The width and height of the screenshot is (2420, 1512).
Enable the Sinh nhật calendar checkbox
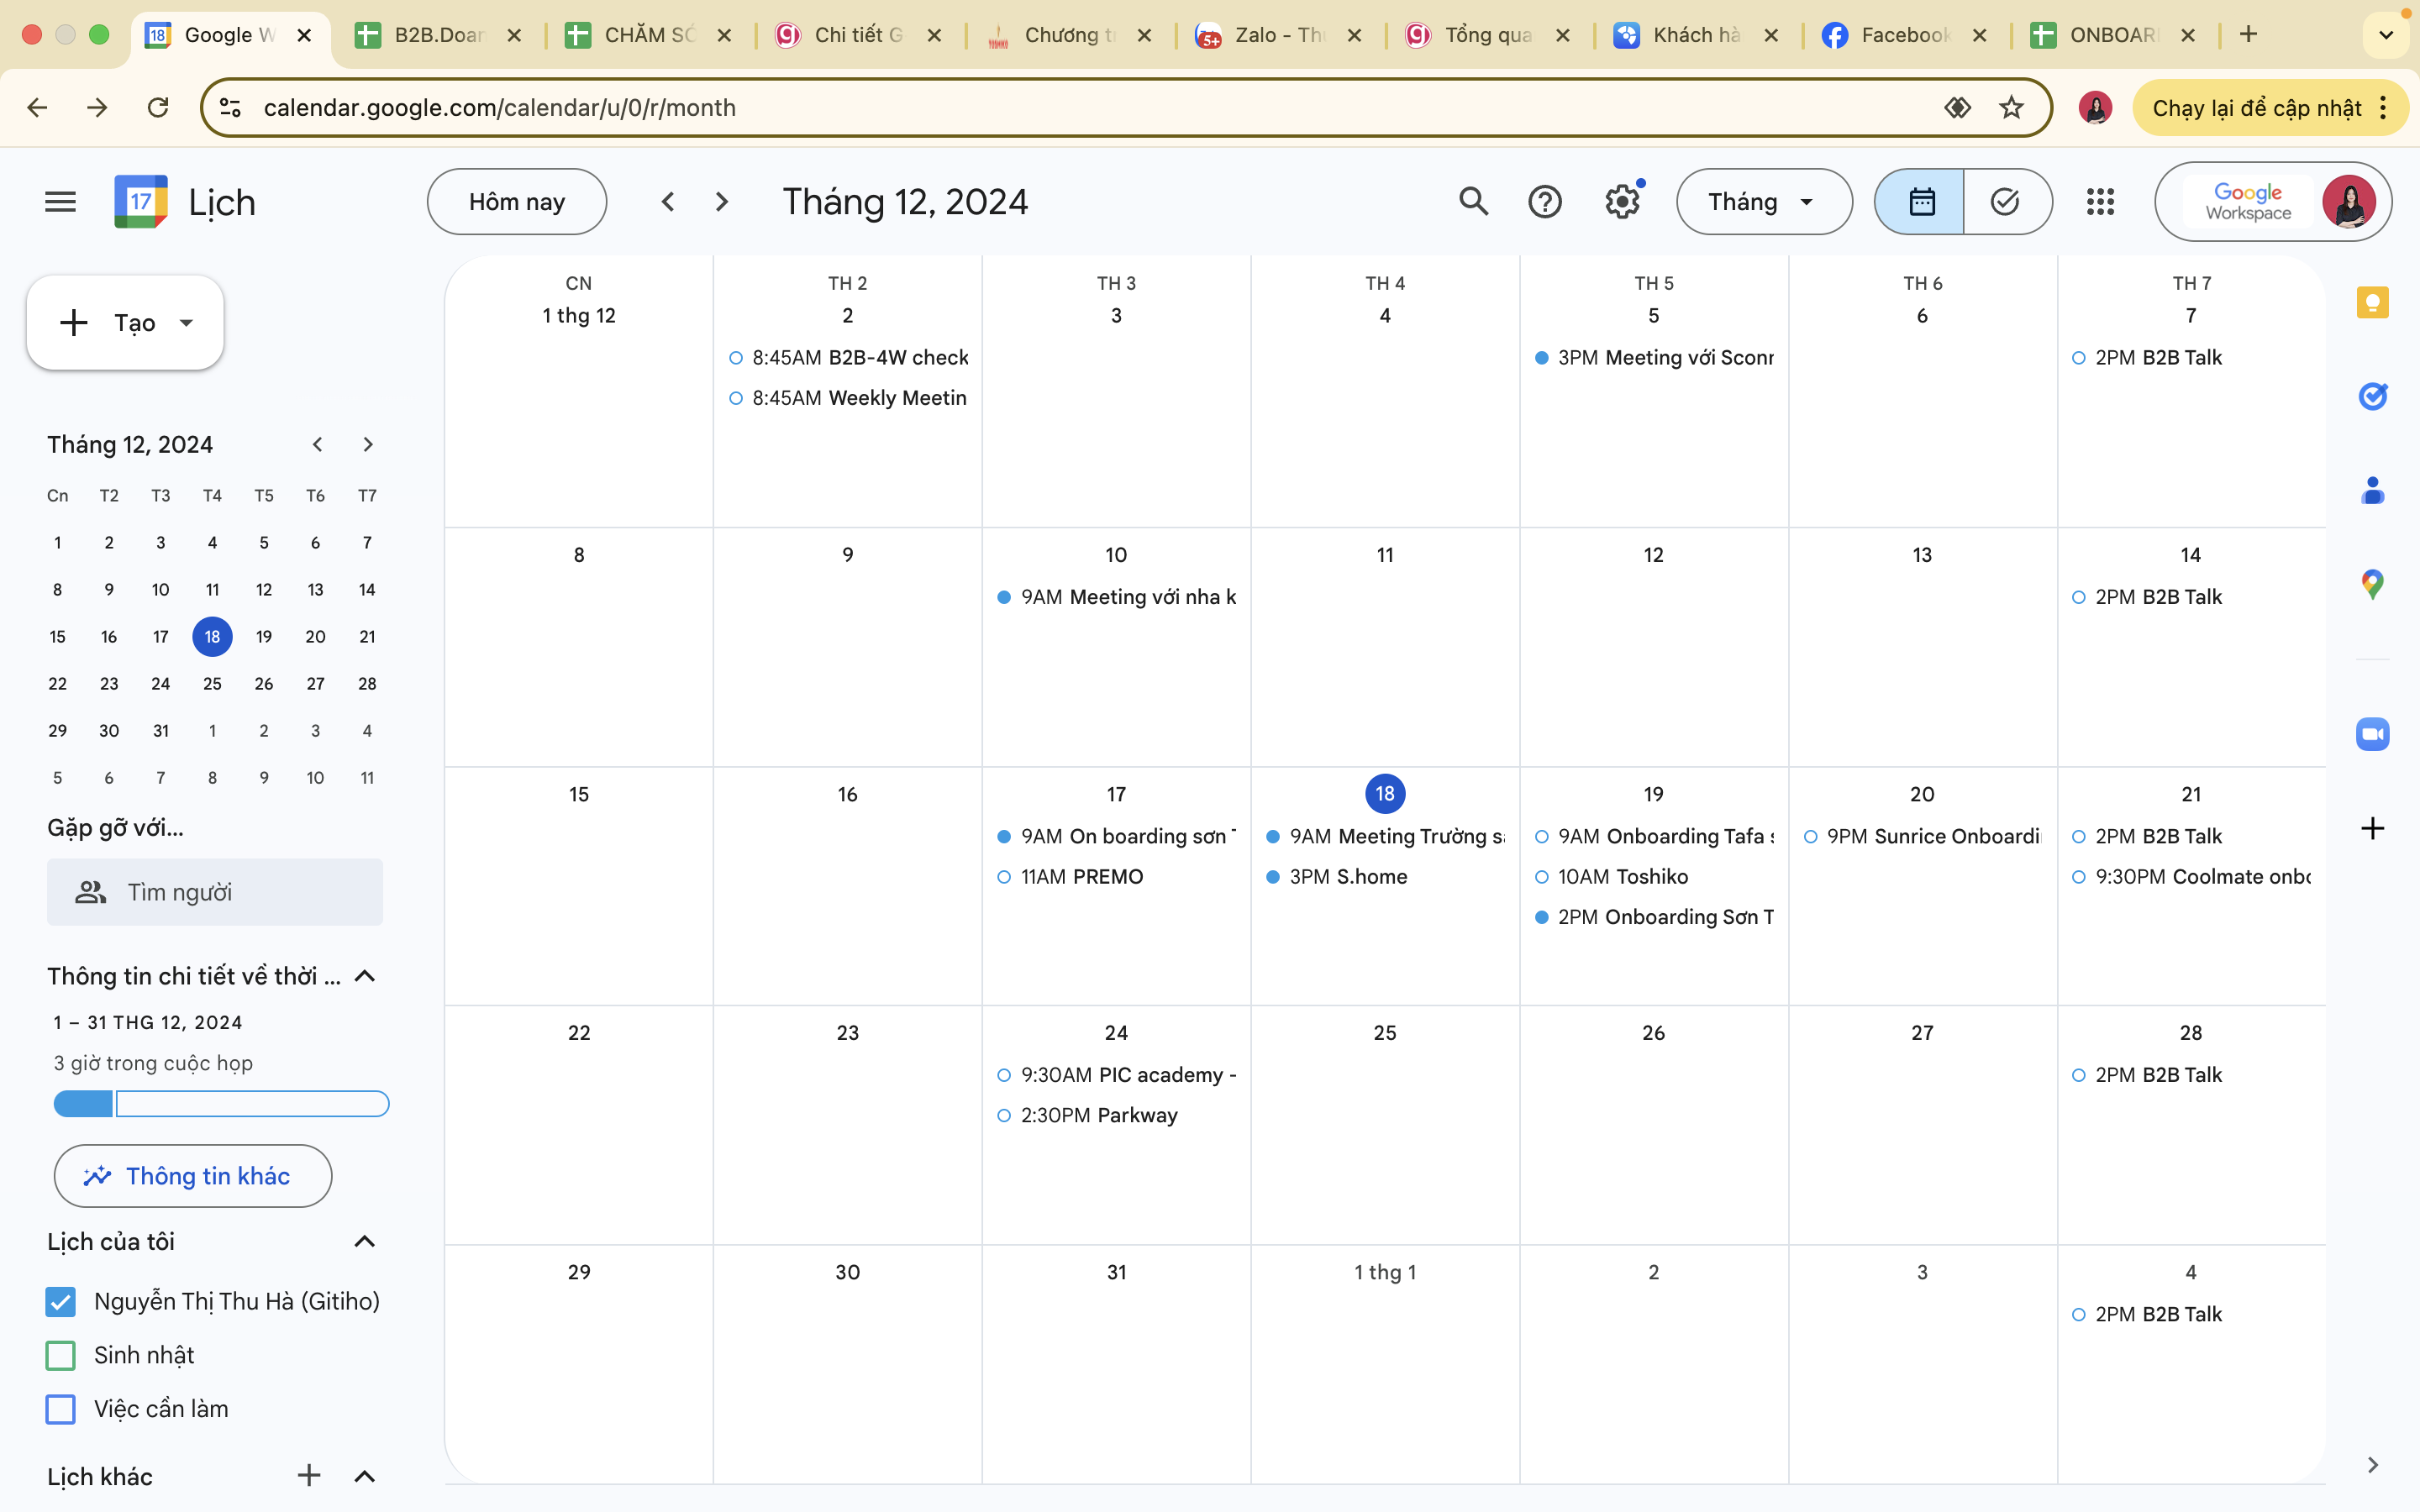pyautogui.click(x=61, y=1355)
